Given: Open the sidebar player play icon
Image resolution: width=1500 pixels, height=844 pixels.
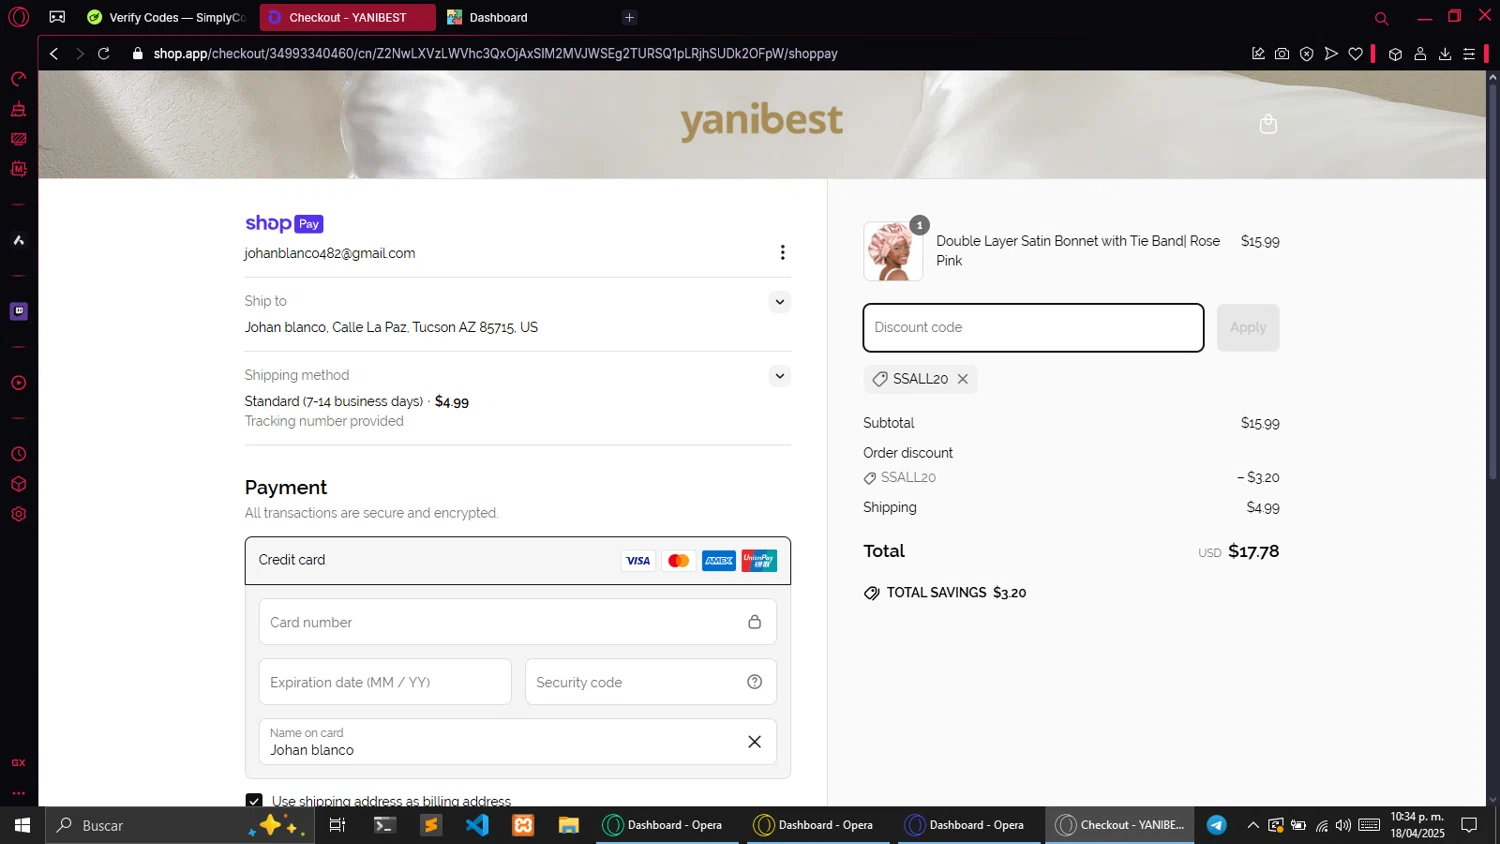Looking at the screenshot, I should 18,383.
